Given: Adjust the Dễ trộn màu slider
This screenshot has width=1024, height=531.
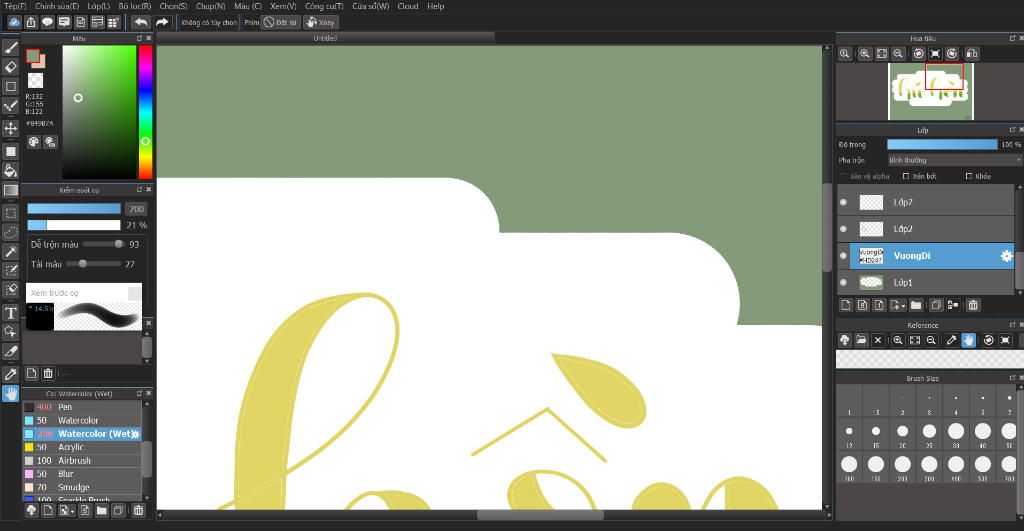Looking at the screenshot, I should click(x=103, y=244).
